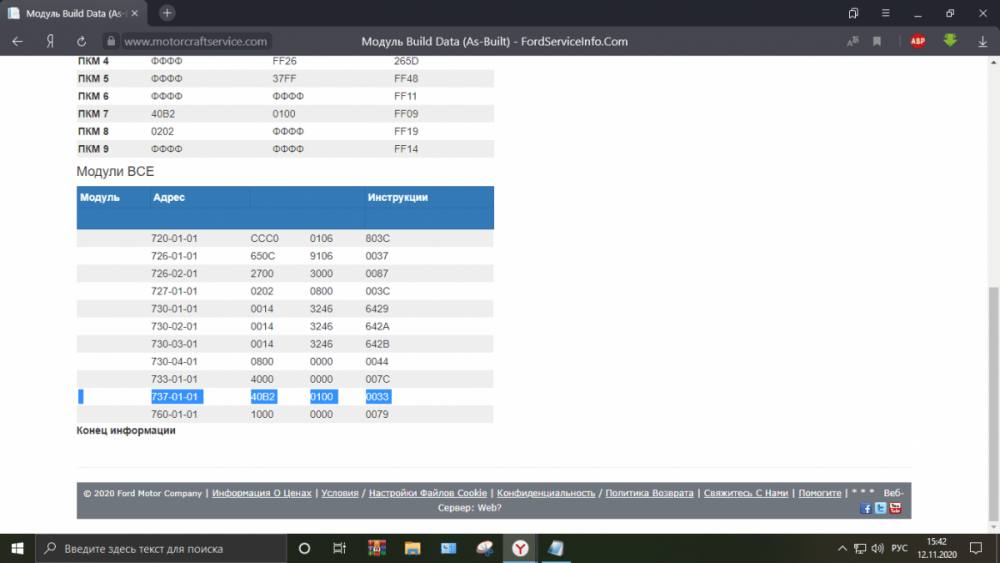This screenshot has width=1000, height=563.
Task: Open the YouTube icon in footer
Action: click(895, 508)
